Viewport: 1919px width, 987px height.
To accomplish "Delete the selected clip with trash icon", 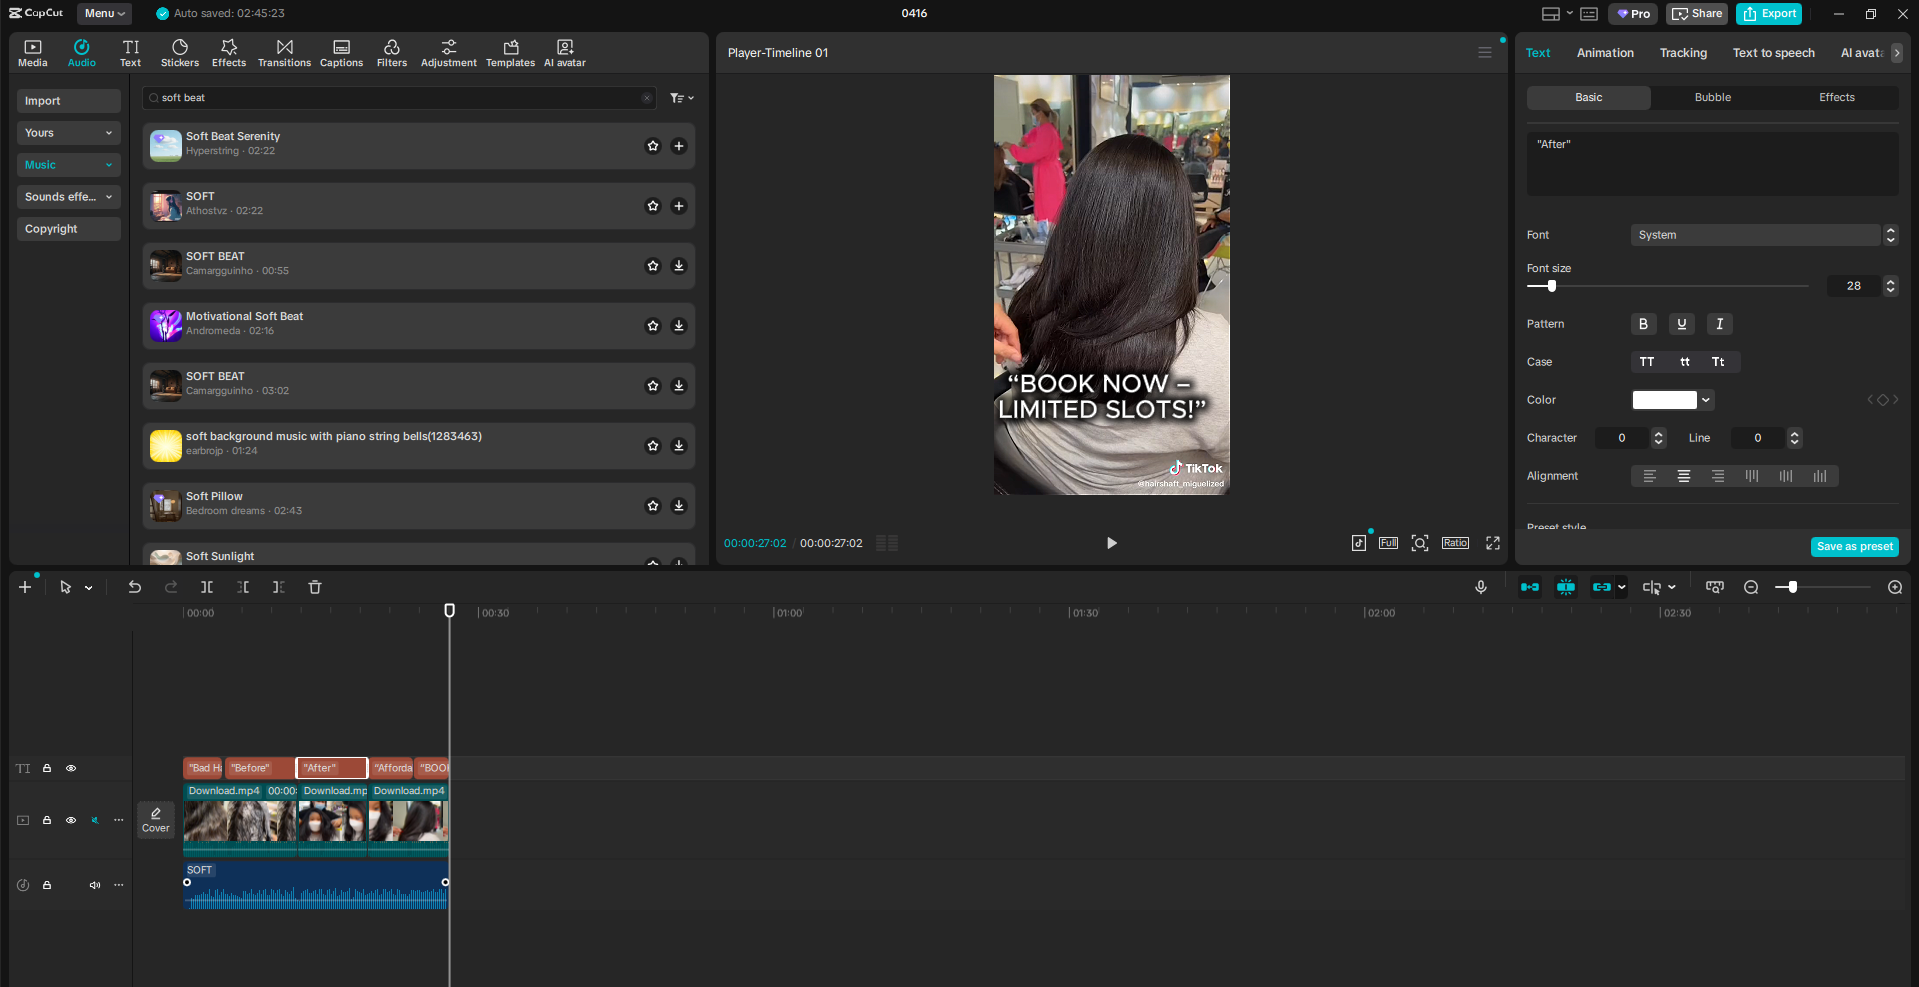I will (x=315, y=587).
